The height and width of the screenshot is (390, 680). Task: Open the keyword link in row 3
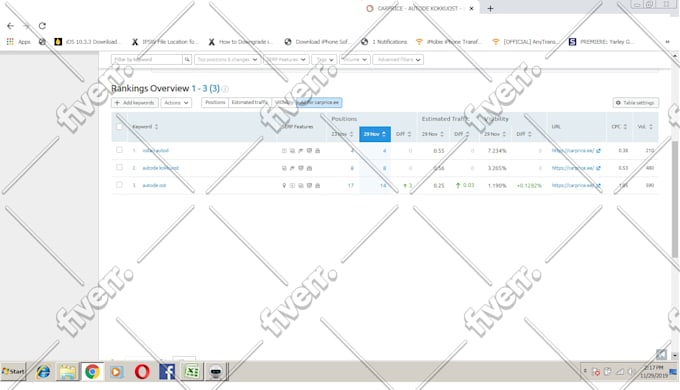pyautogui.click(x=154, y=185)
